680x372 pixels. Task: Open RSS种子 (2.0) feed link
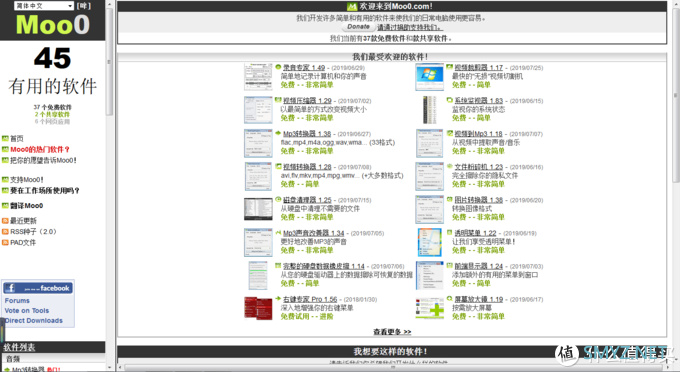(x=33, y=232)
